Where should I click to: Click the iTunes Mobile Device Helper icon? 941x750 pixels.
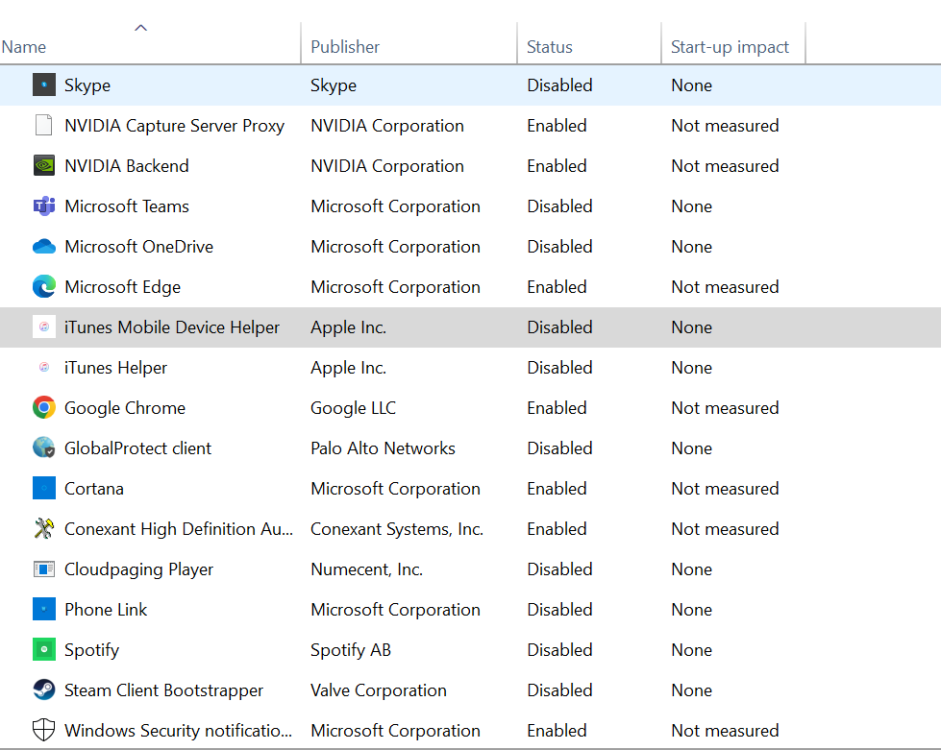coord(44,326)
